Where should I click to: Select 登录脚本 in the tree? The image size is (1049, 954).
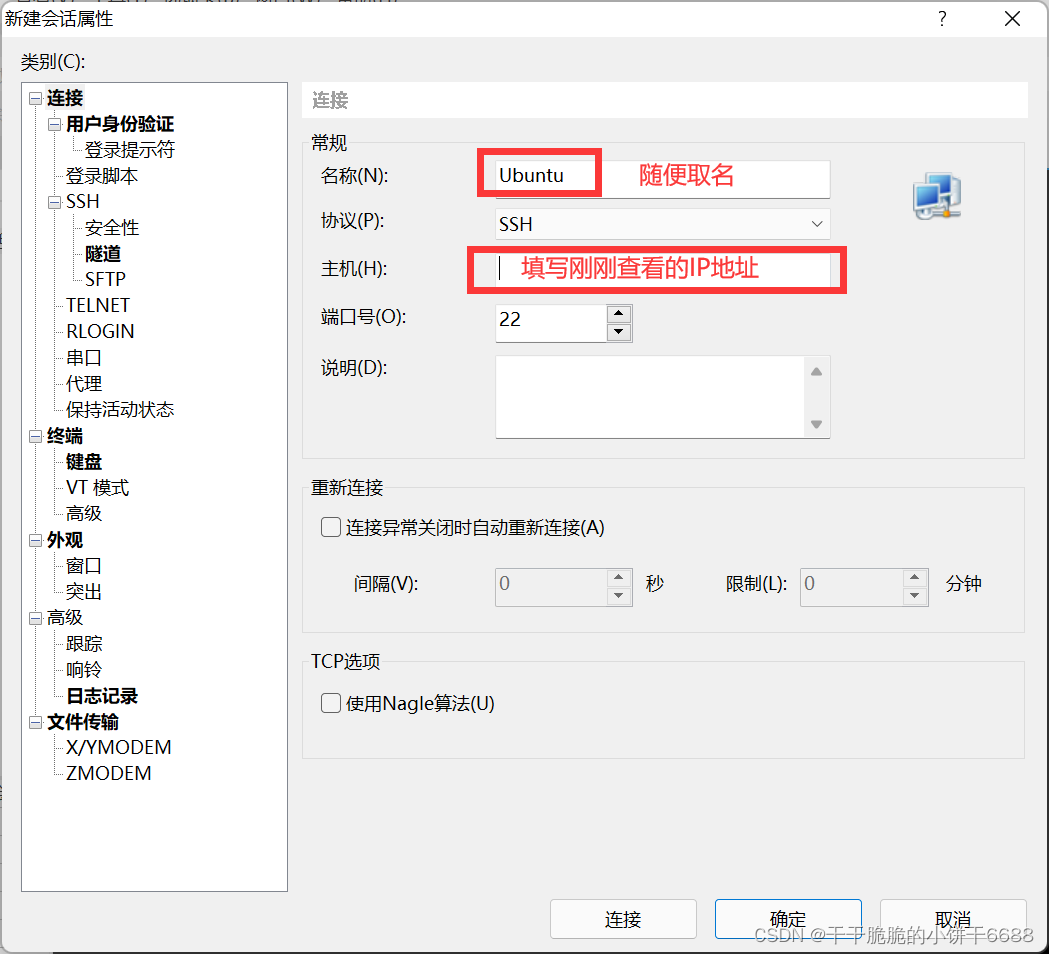point(102,176)
